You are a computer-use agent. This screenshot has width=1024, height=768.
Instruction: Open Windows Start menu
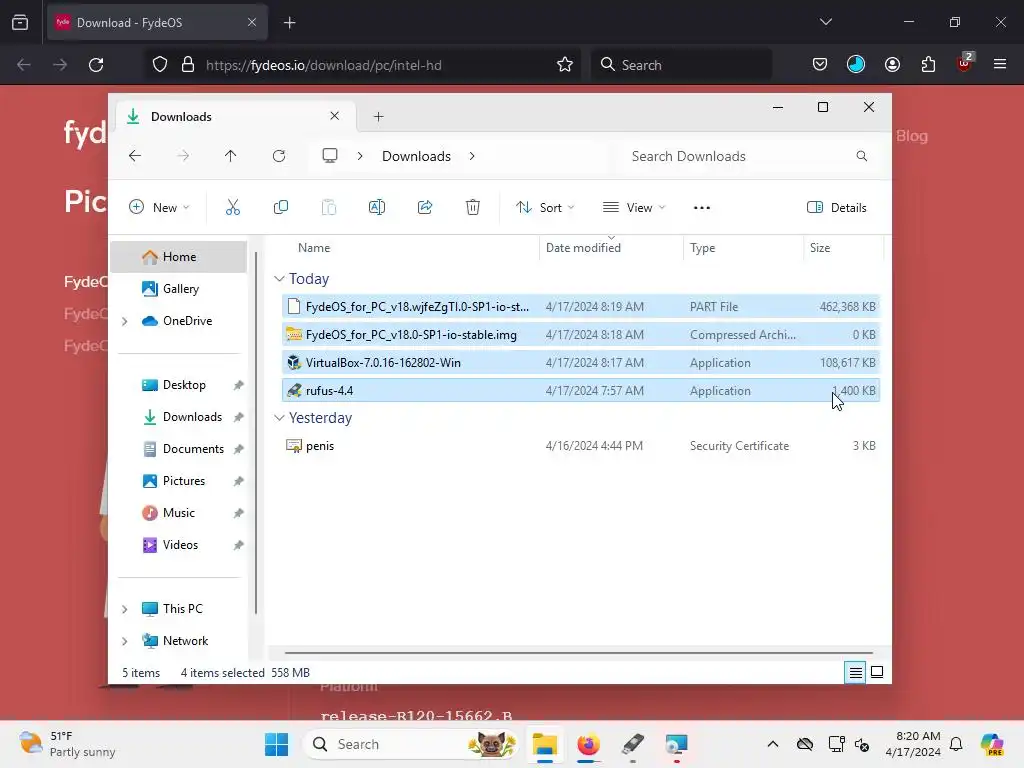277,744
